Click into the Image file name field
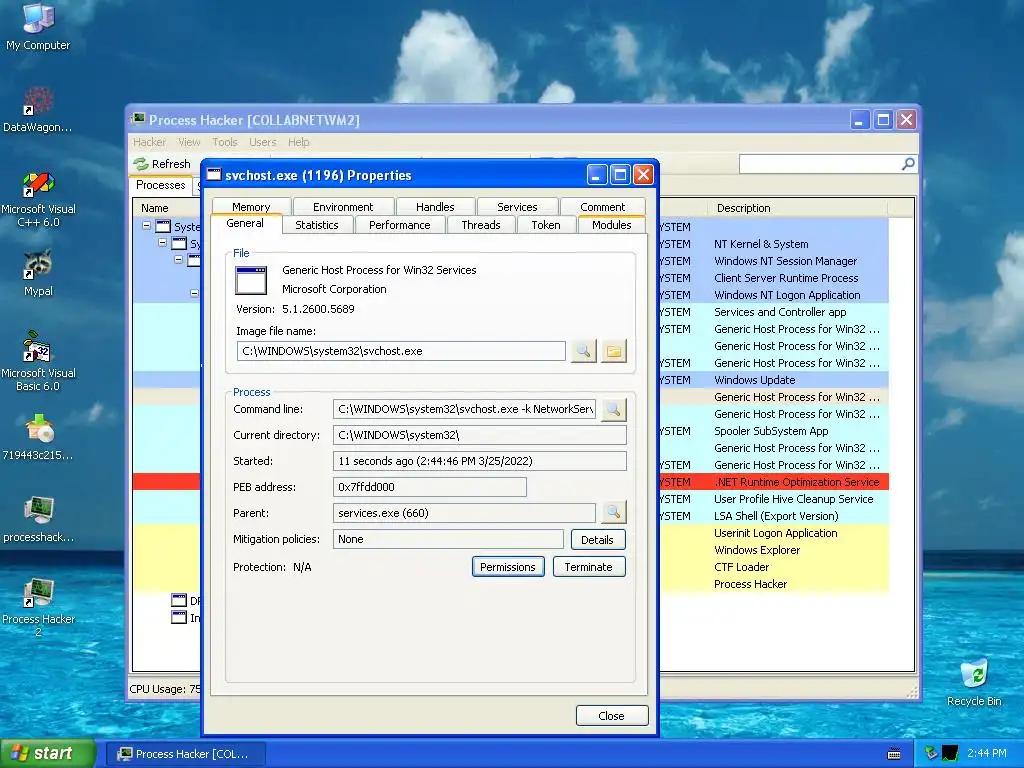1024x768 pixels. click(401, 351)
